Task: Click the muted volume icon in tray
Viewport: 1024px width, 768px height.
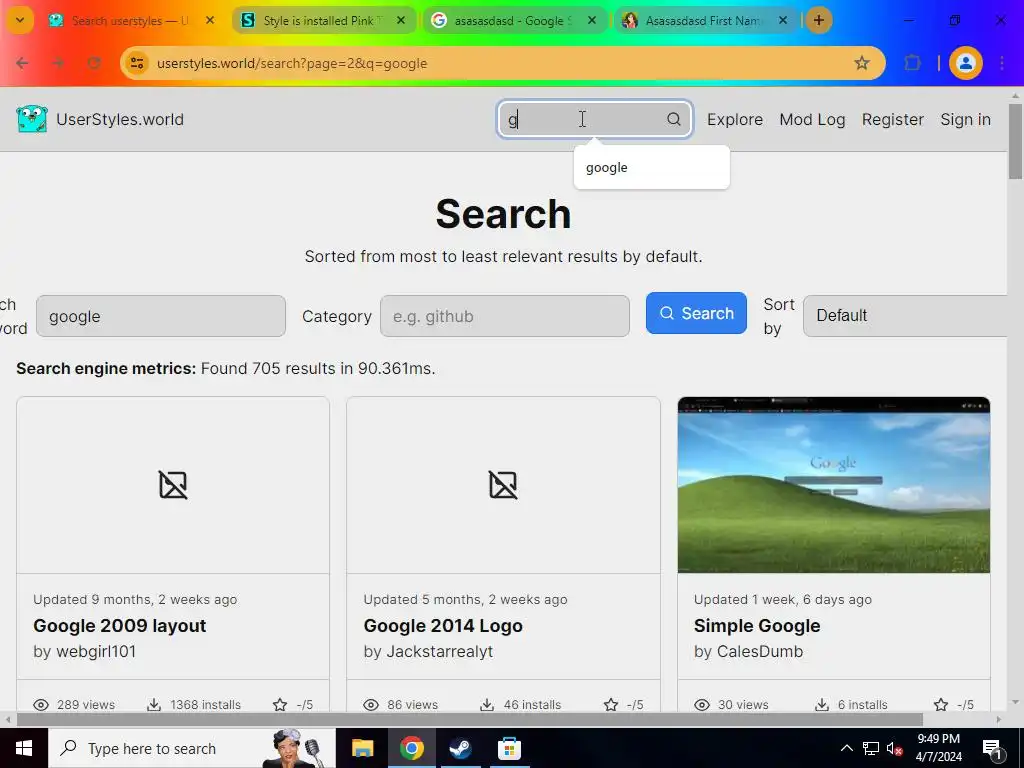Action: point(894,748)
